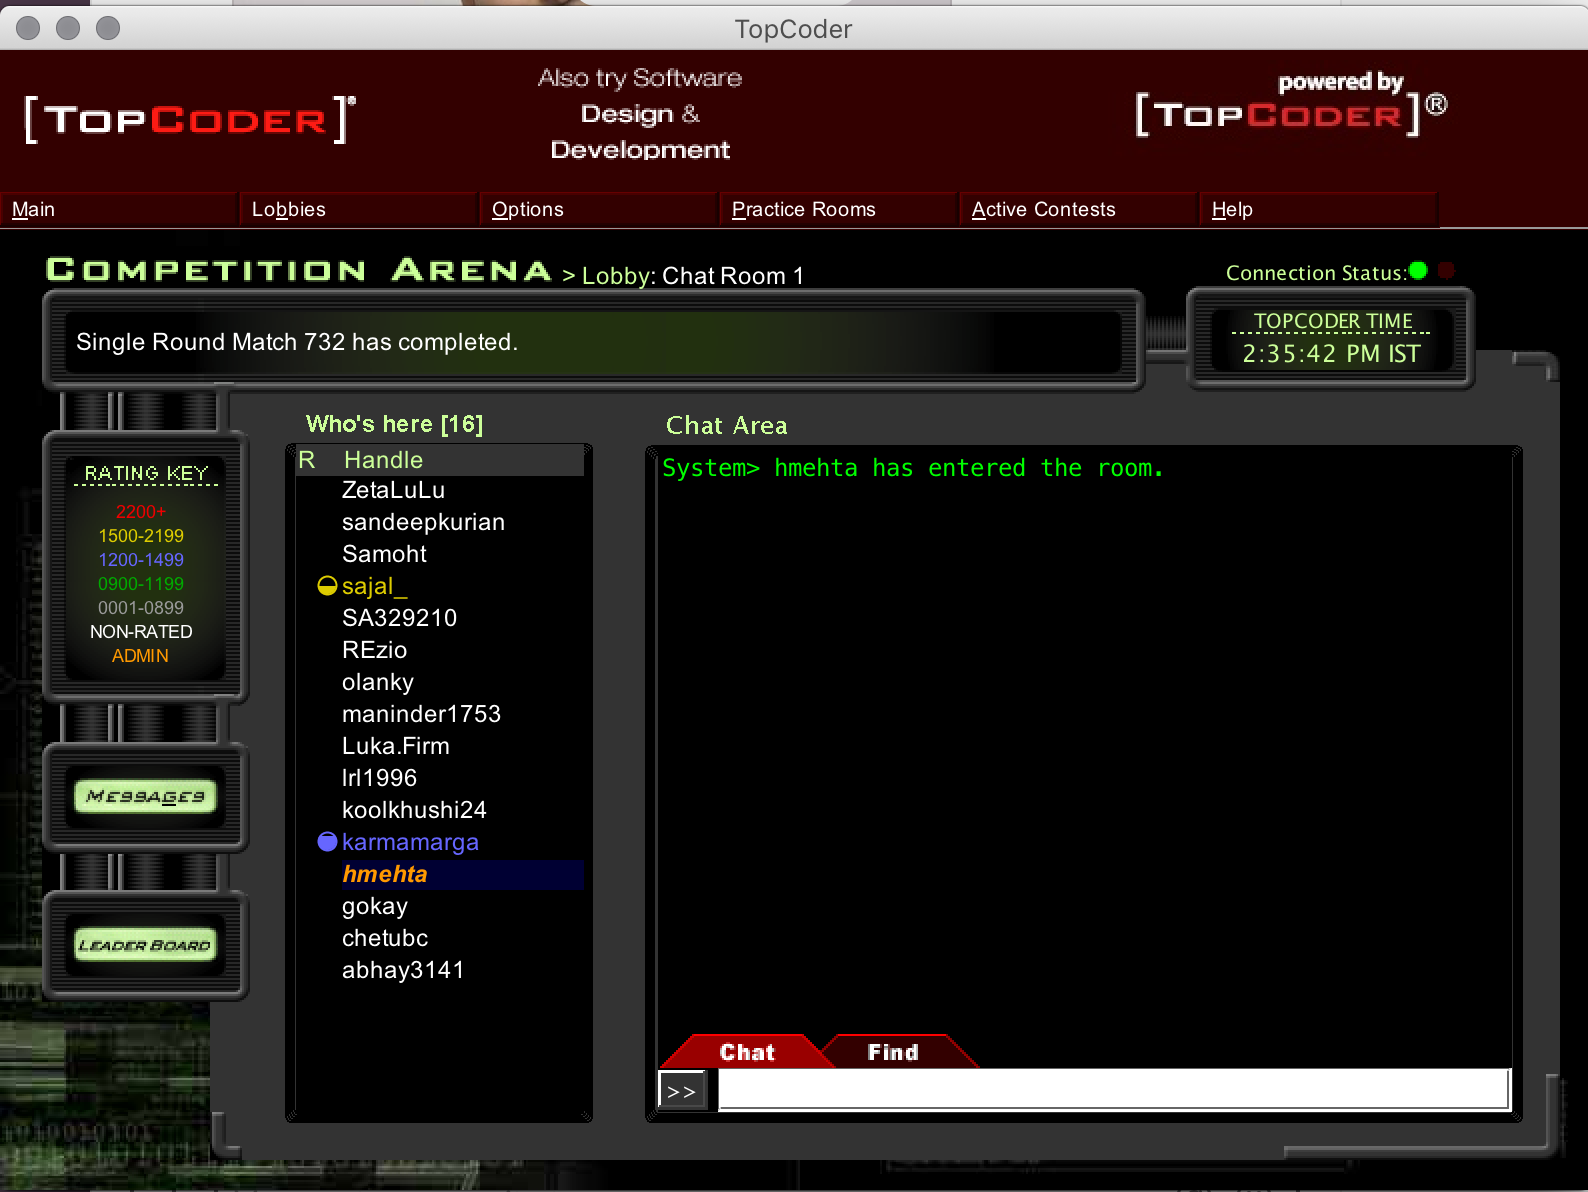Open the Options menu
The image size is (1588, 1192).
point(599,210)
